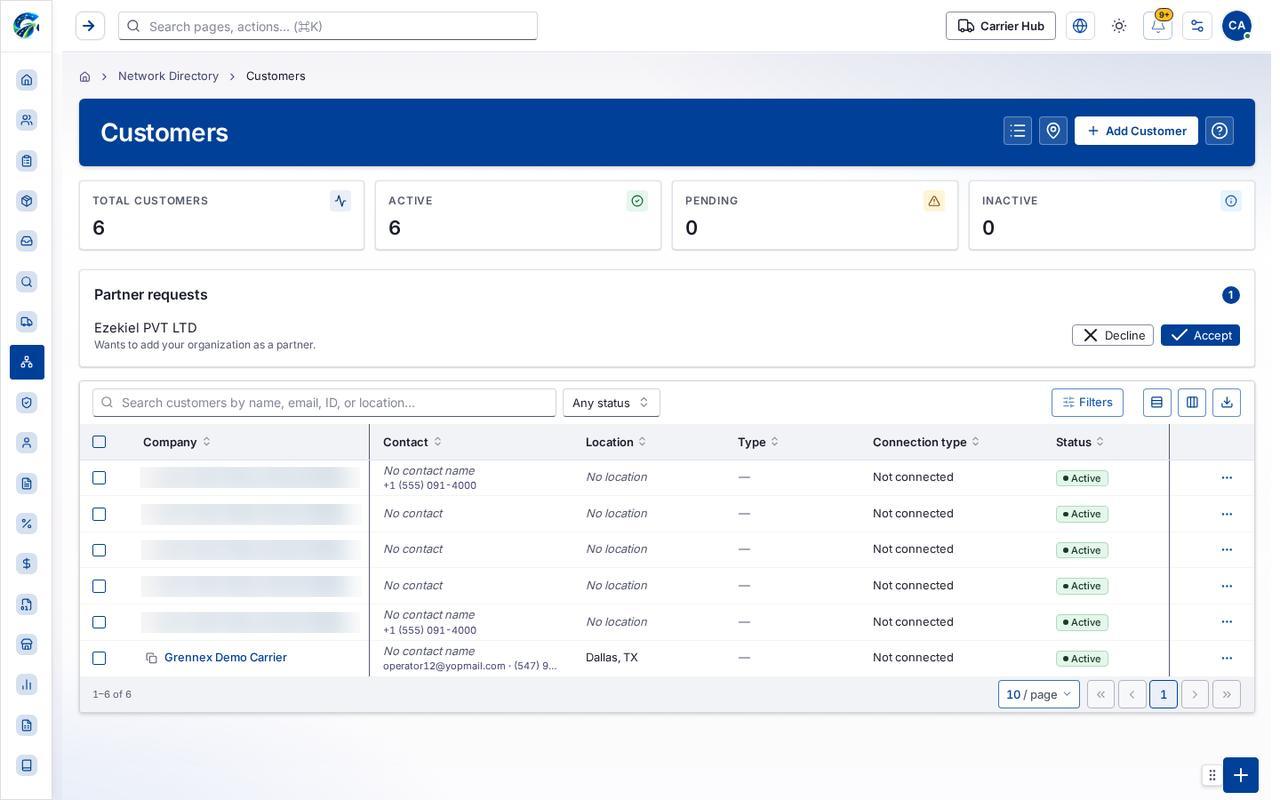This screenshot has height=800, width=1280.
Task: Select page 1 in pagination
Action: click(1163, 695)
